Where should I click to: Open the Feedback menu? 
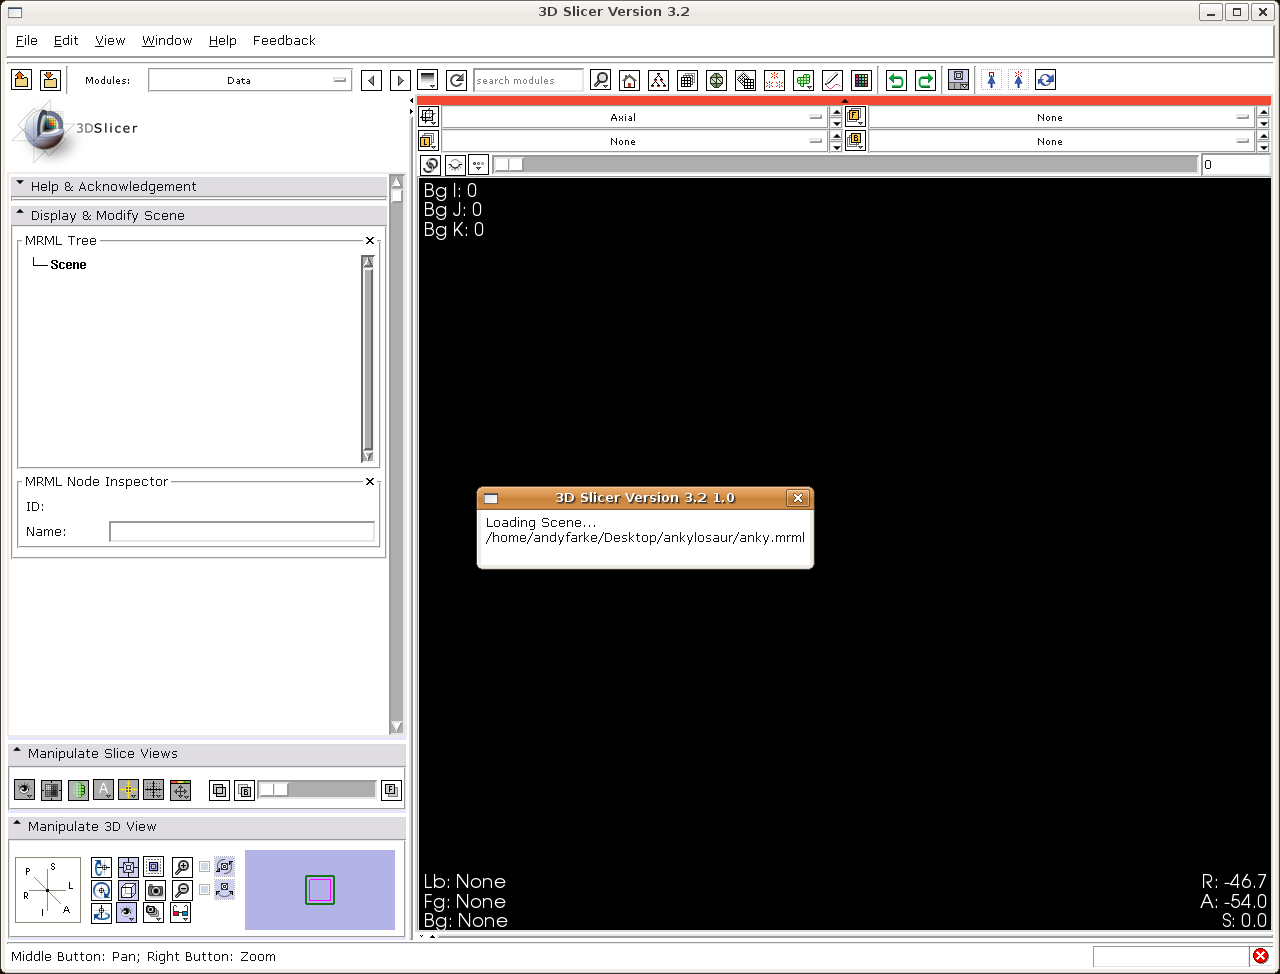(284, 40)
